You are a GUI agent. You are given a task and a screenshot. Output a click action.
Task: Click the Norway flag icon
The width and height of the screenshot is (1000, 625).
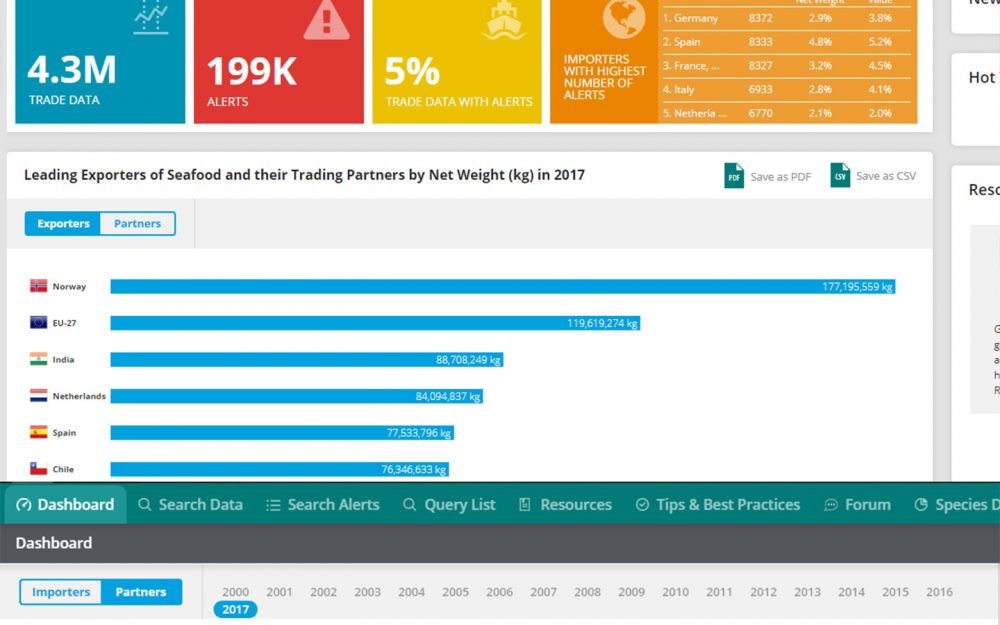pyautogui.click(x=39, y=287)
